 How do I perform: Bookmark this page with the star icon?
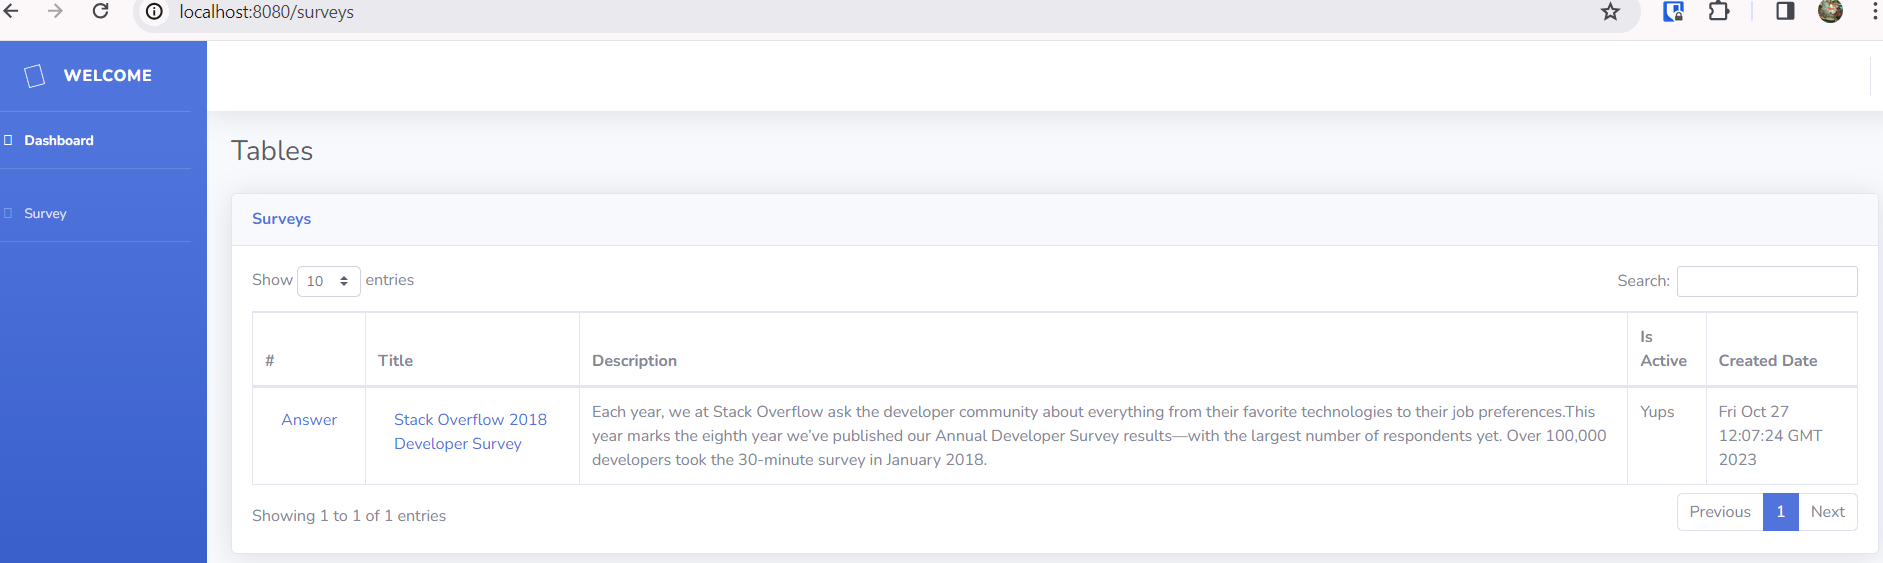1610,12
